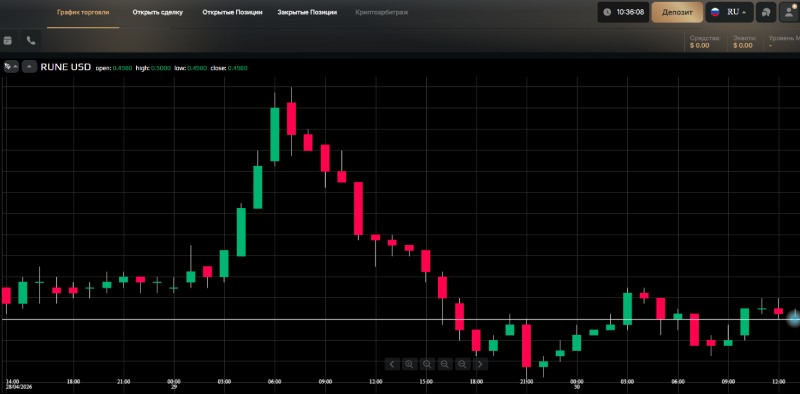The height and width of the screenshot is (394, 800).
Task: Click the clock icon next to 10:36:08
Action: [x=607, y=12]
